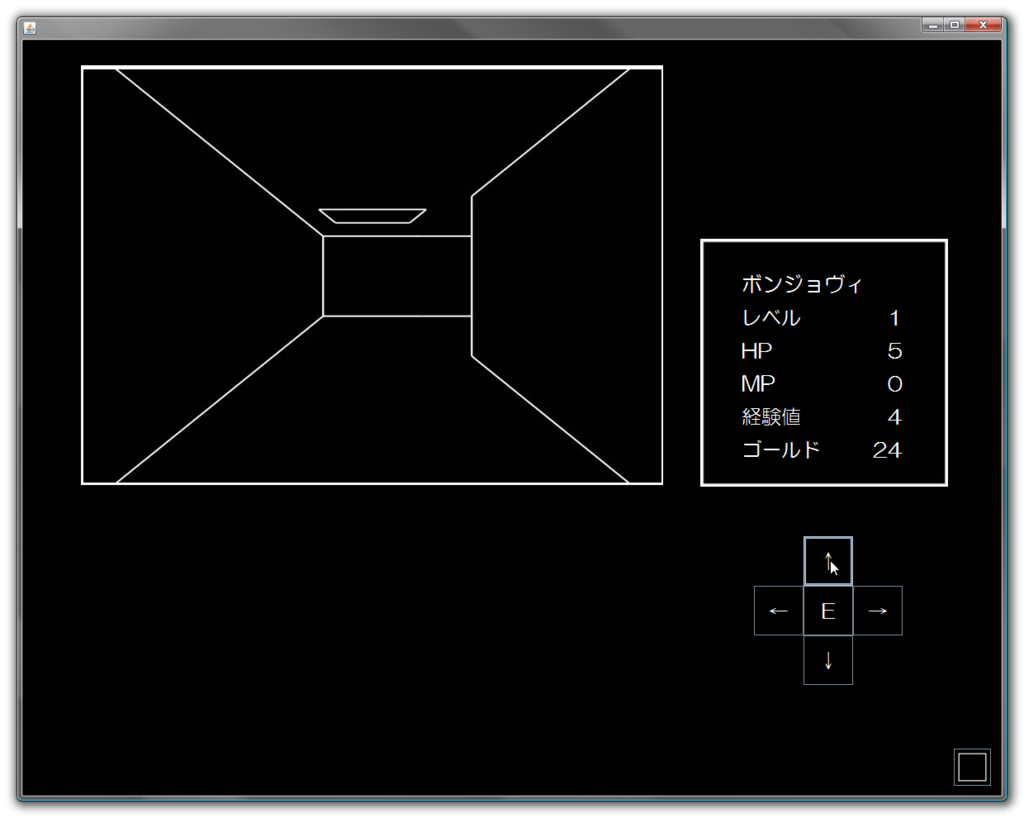Viewport: 1024px width, 818px height.
Task: Close the game window
Action: [x=983, y=25]
